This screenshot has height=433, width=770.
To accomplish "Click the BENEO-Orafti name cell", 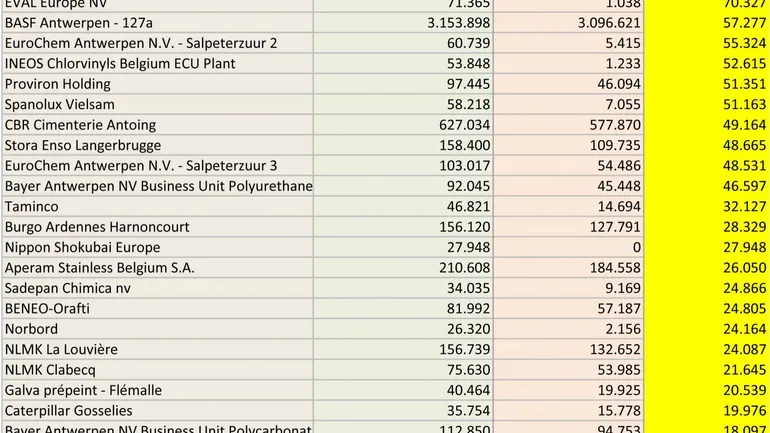I will [157, 309].
